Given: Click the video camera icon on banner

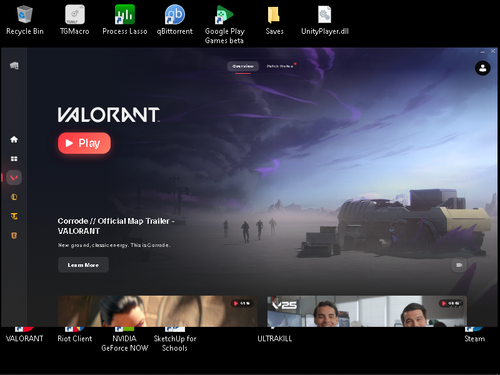Looking at the screenshot, I should 459,265.
